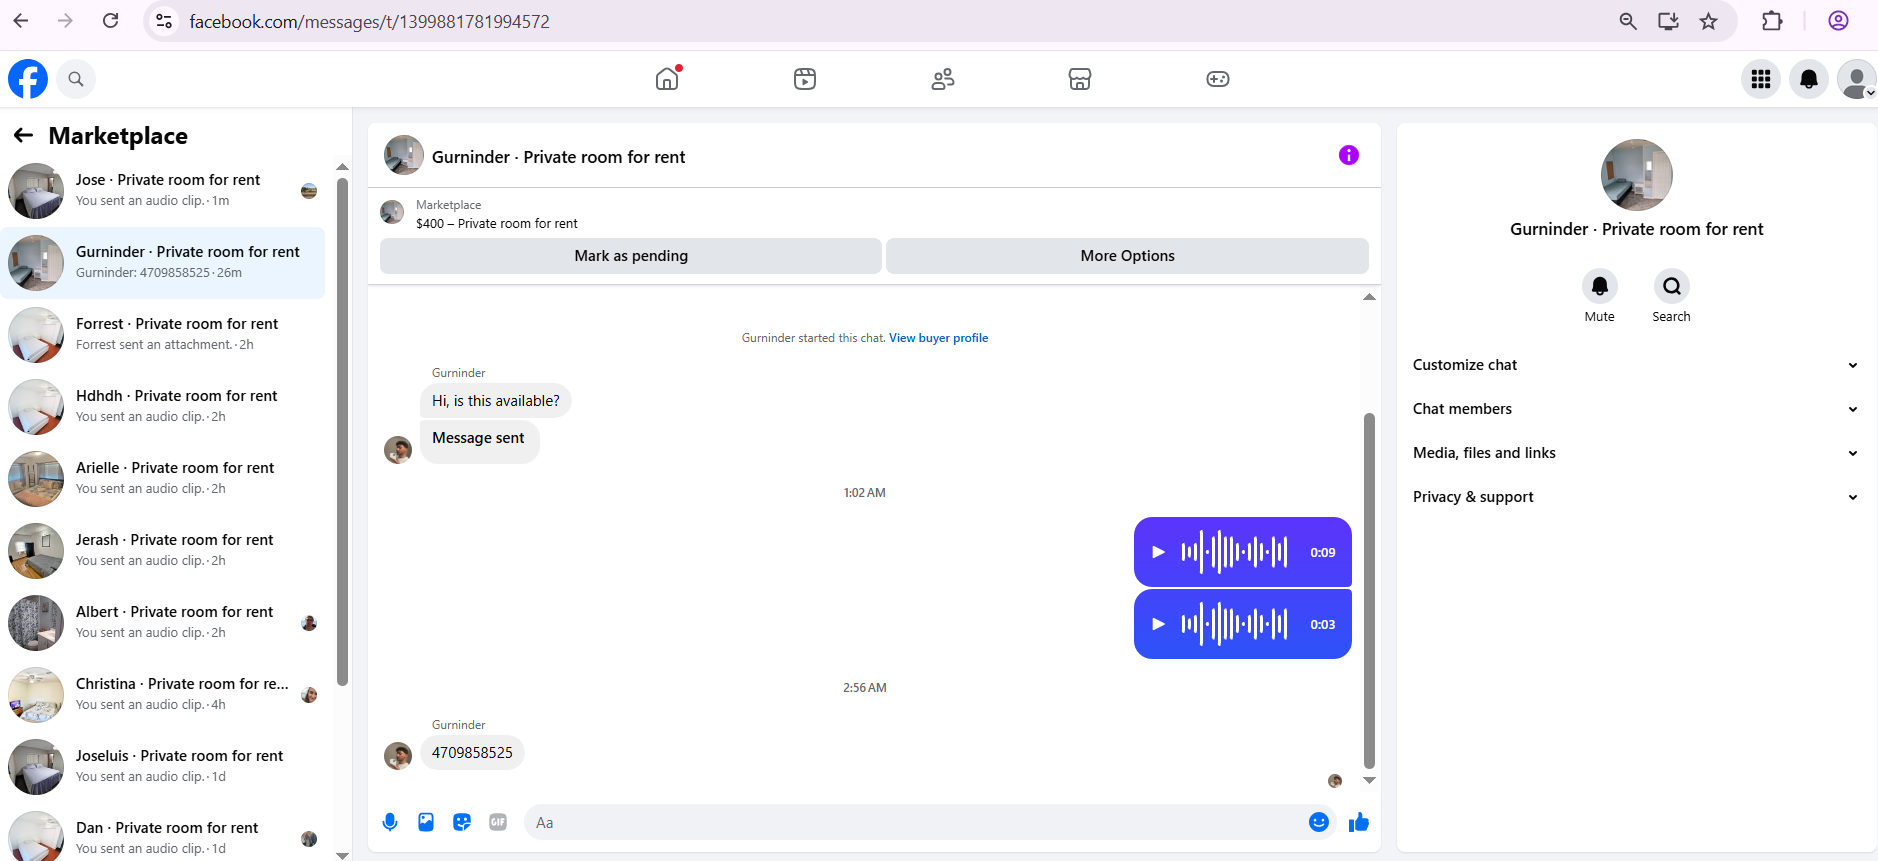
Task: Open the Facebook home logo
Action: tap(28, 79)
